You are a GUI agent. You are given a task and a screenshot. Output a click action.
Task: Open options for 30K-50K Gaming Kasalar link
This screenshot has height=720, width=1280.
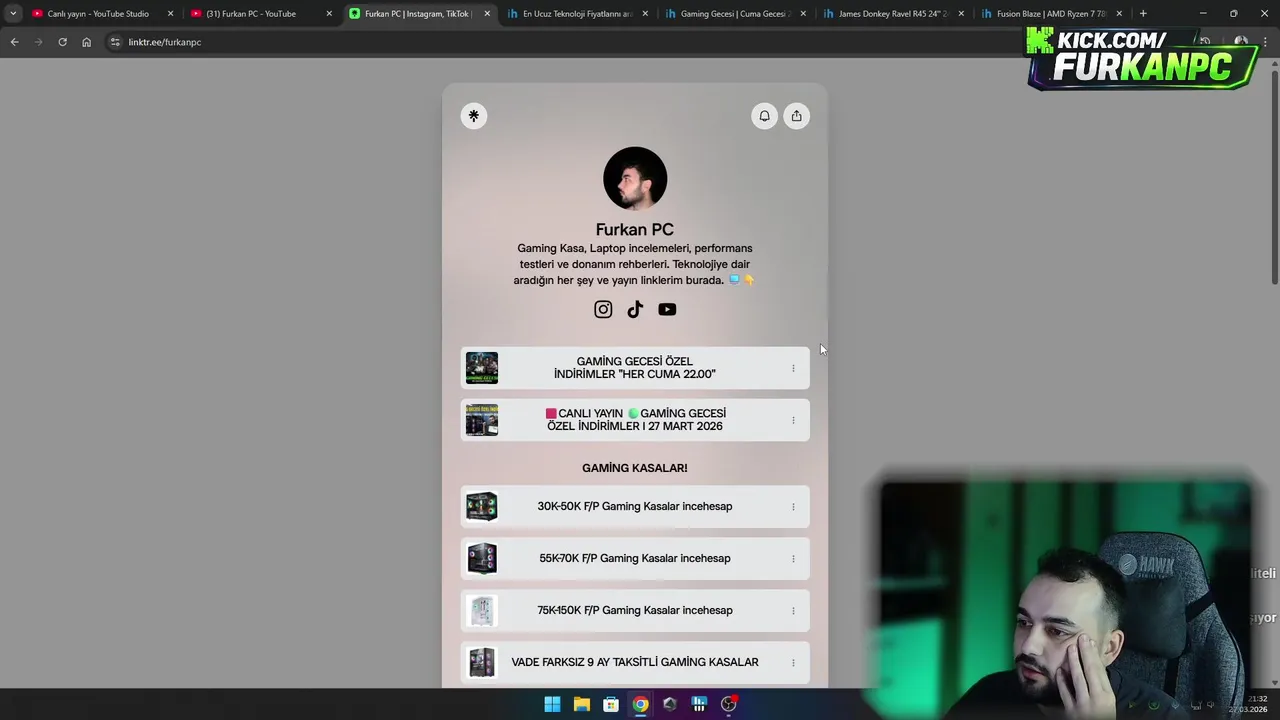click(x=793, y=507)
